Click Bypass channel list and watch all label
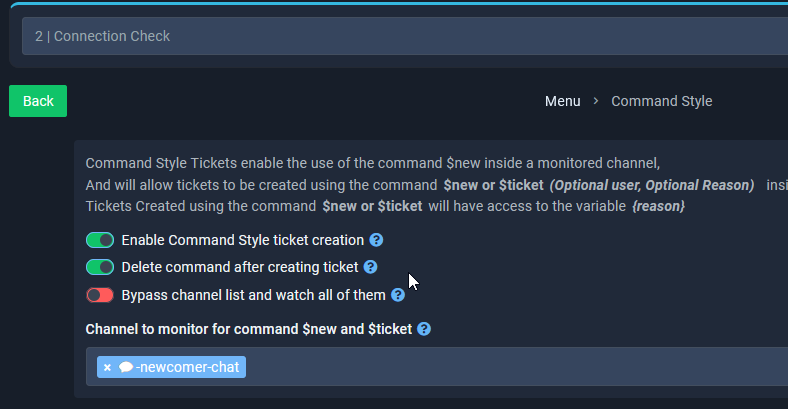The width and height of the screenshot is (788, 409). pyautogui.click(x=253, y=295)
